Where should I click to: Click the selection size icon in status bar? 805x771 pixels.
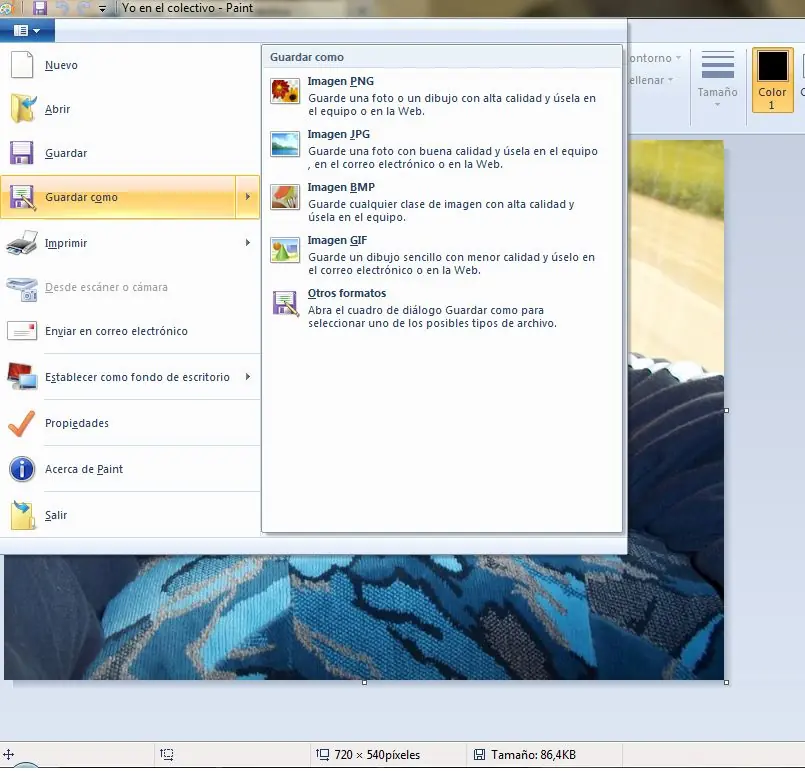click(x=166, y=754)
